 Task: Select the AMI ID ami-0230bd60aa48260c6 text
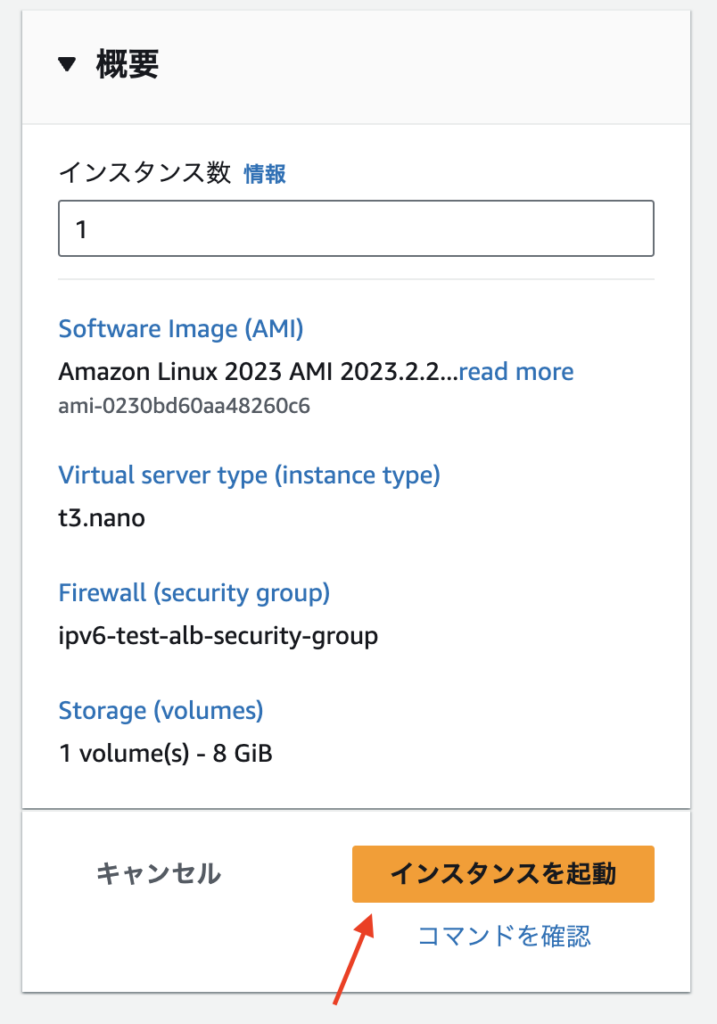click(x=184, y=406)
